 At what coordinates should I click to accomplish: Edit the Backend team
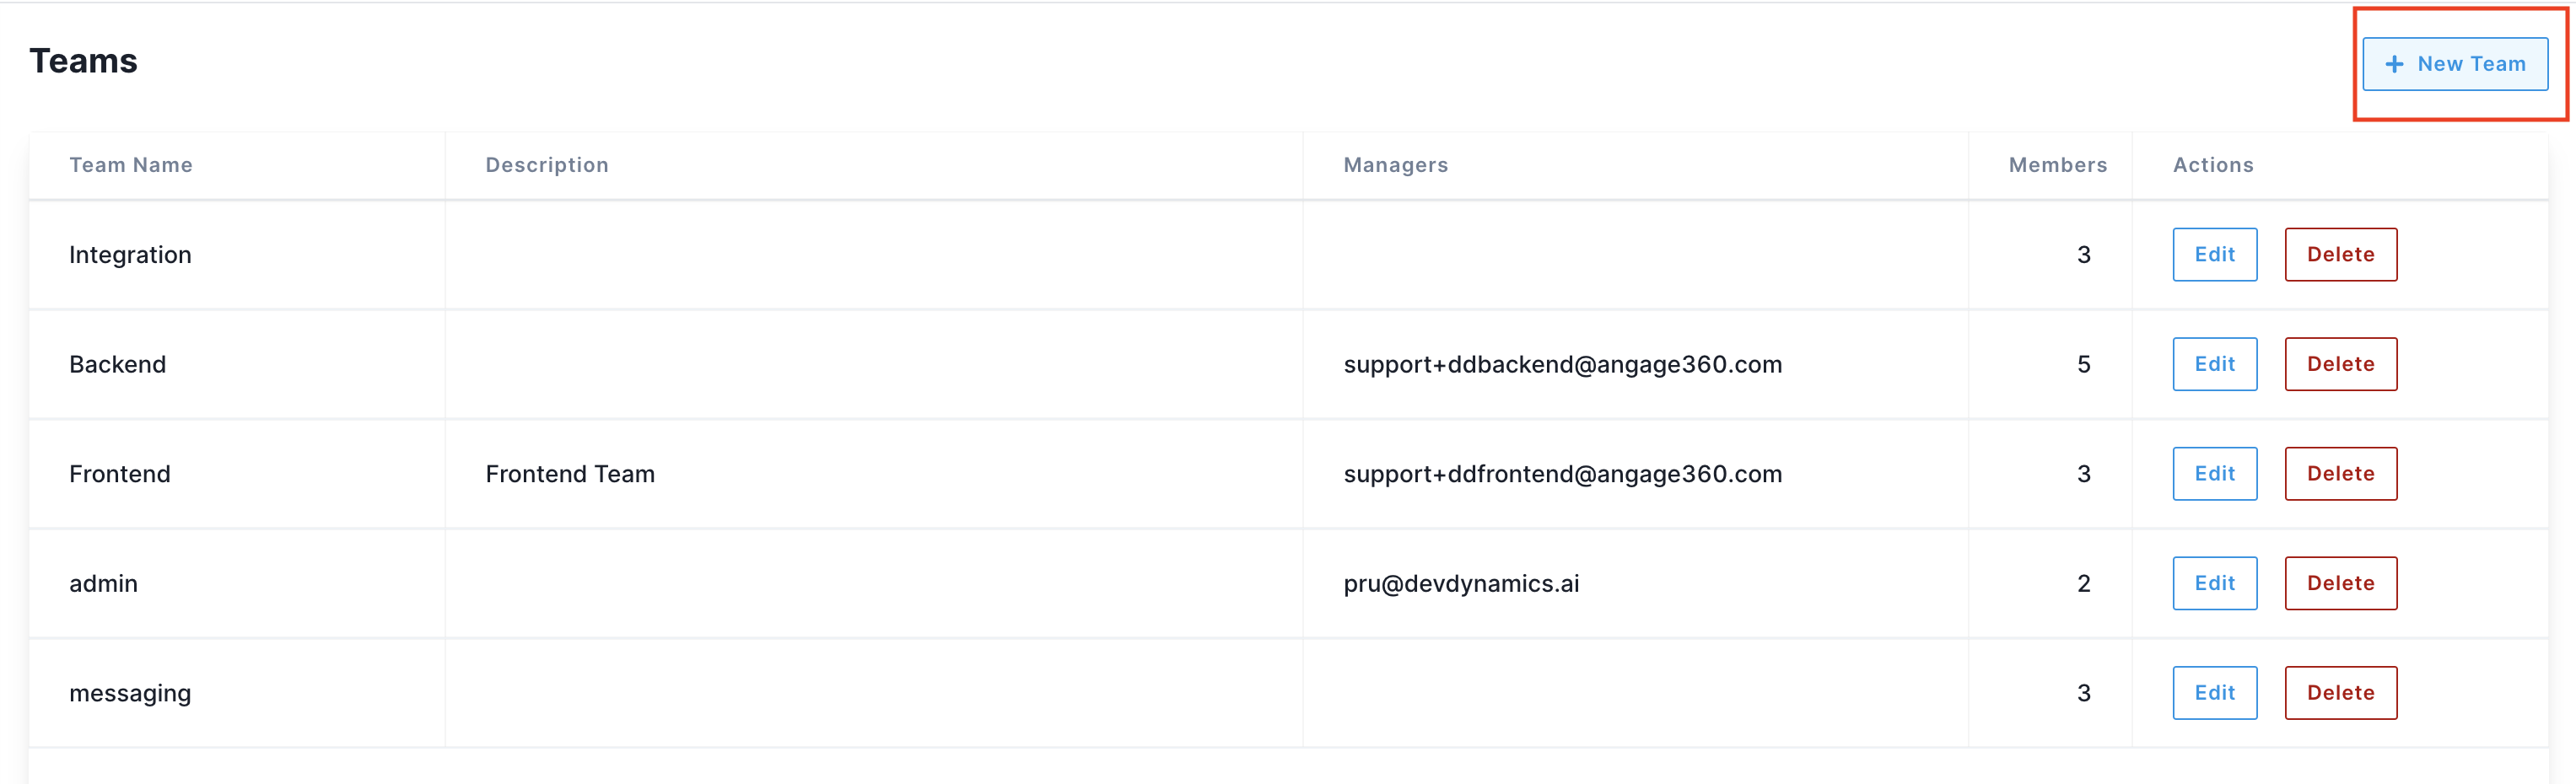2214,364
